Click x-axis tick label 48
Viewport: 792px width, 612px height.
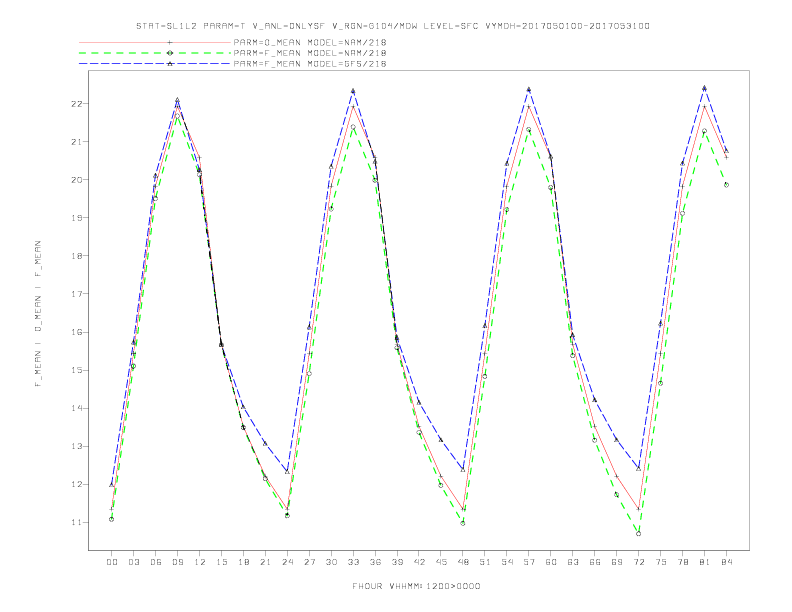pyautogui.click(x=463, y=562)
